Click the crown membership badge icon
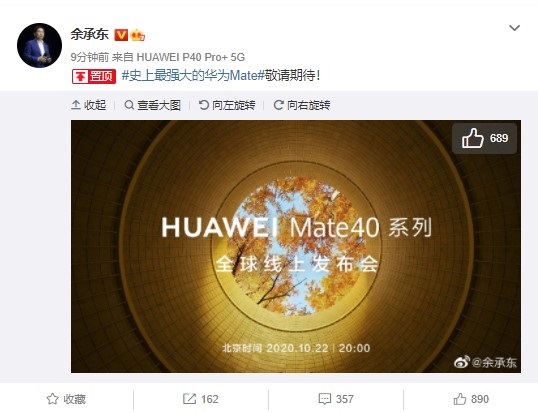 pos(137,35)
